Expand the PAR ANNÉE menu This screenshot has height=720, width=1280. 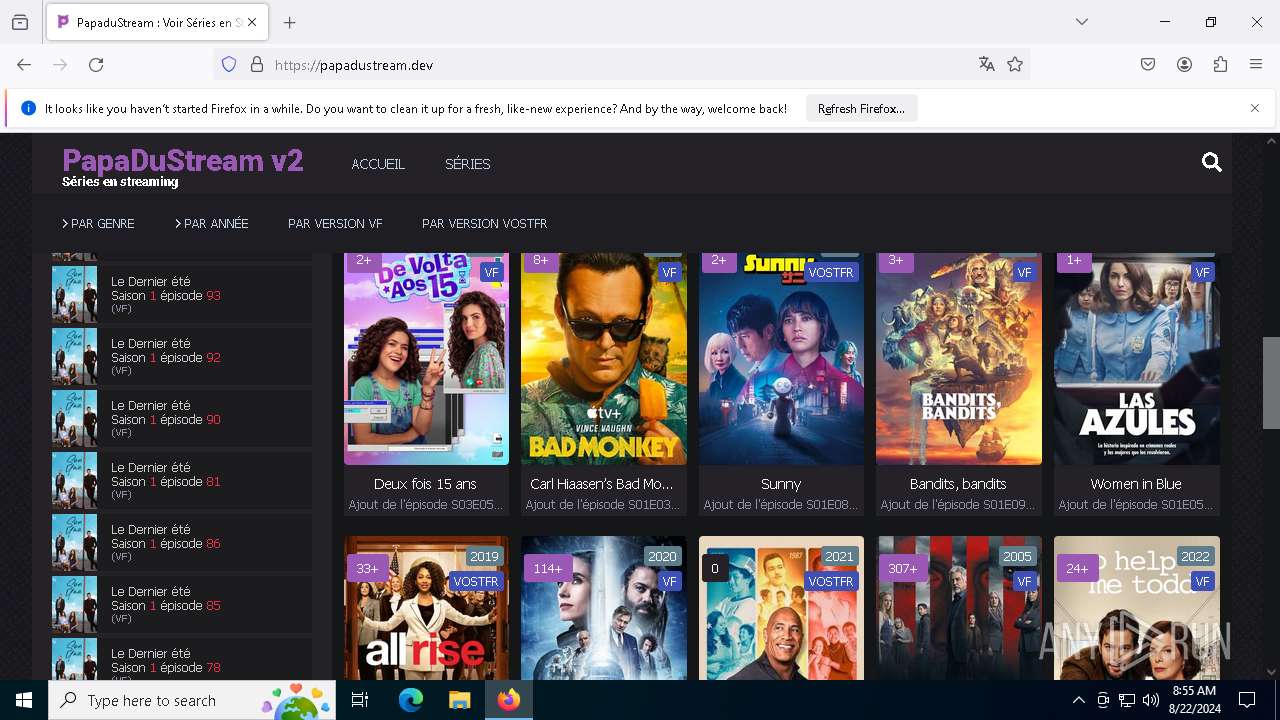[212, 224]
